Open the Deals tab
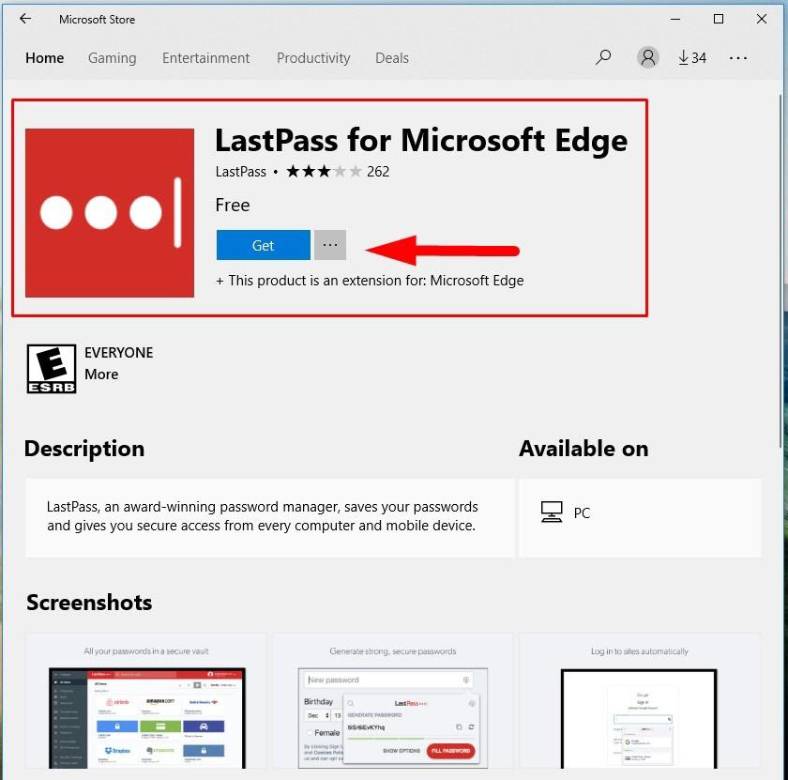 (392, 58)
